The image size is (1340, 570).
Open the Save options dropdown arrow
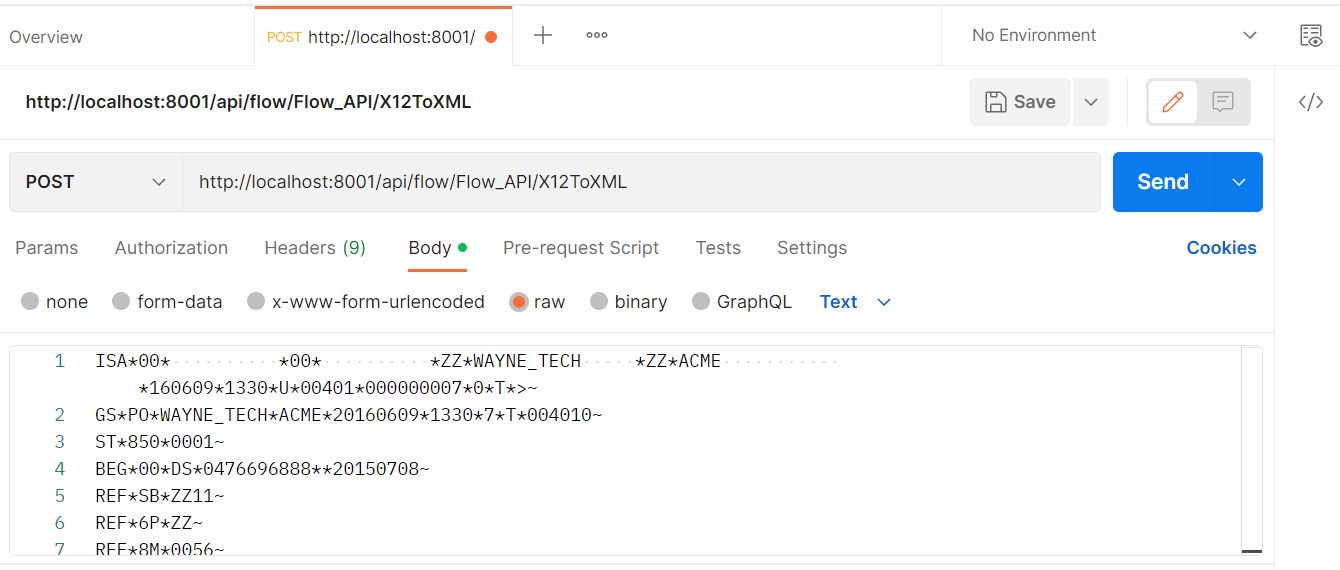point(1091,102)
